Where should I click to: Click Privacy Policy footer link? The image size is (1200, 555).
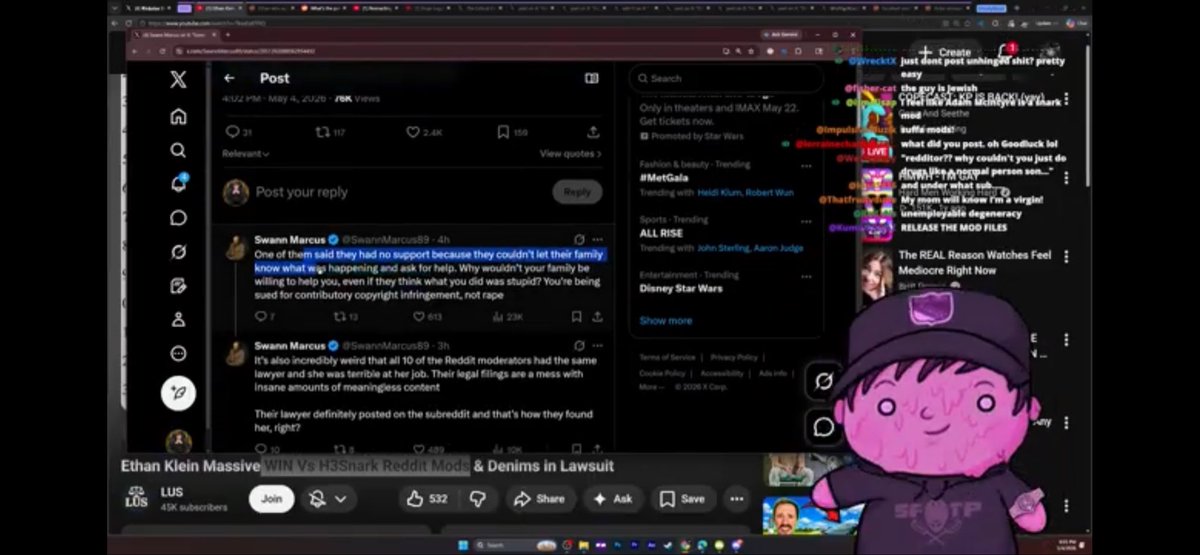coord(734,357)
